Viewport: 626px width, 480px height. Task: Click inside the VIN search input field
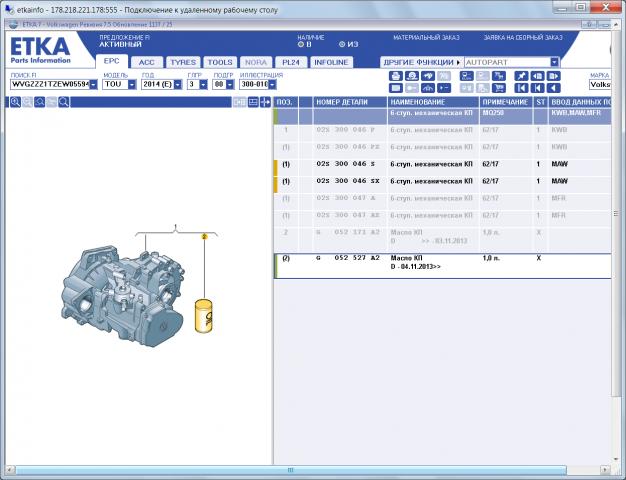[x=50, y=84]
